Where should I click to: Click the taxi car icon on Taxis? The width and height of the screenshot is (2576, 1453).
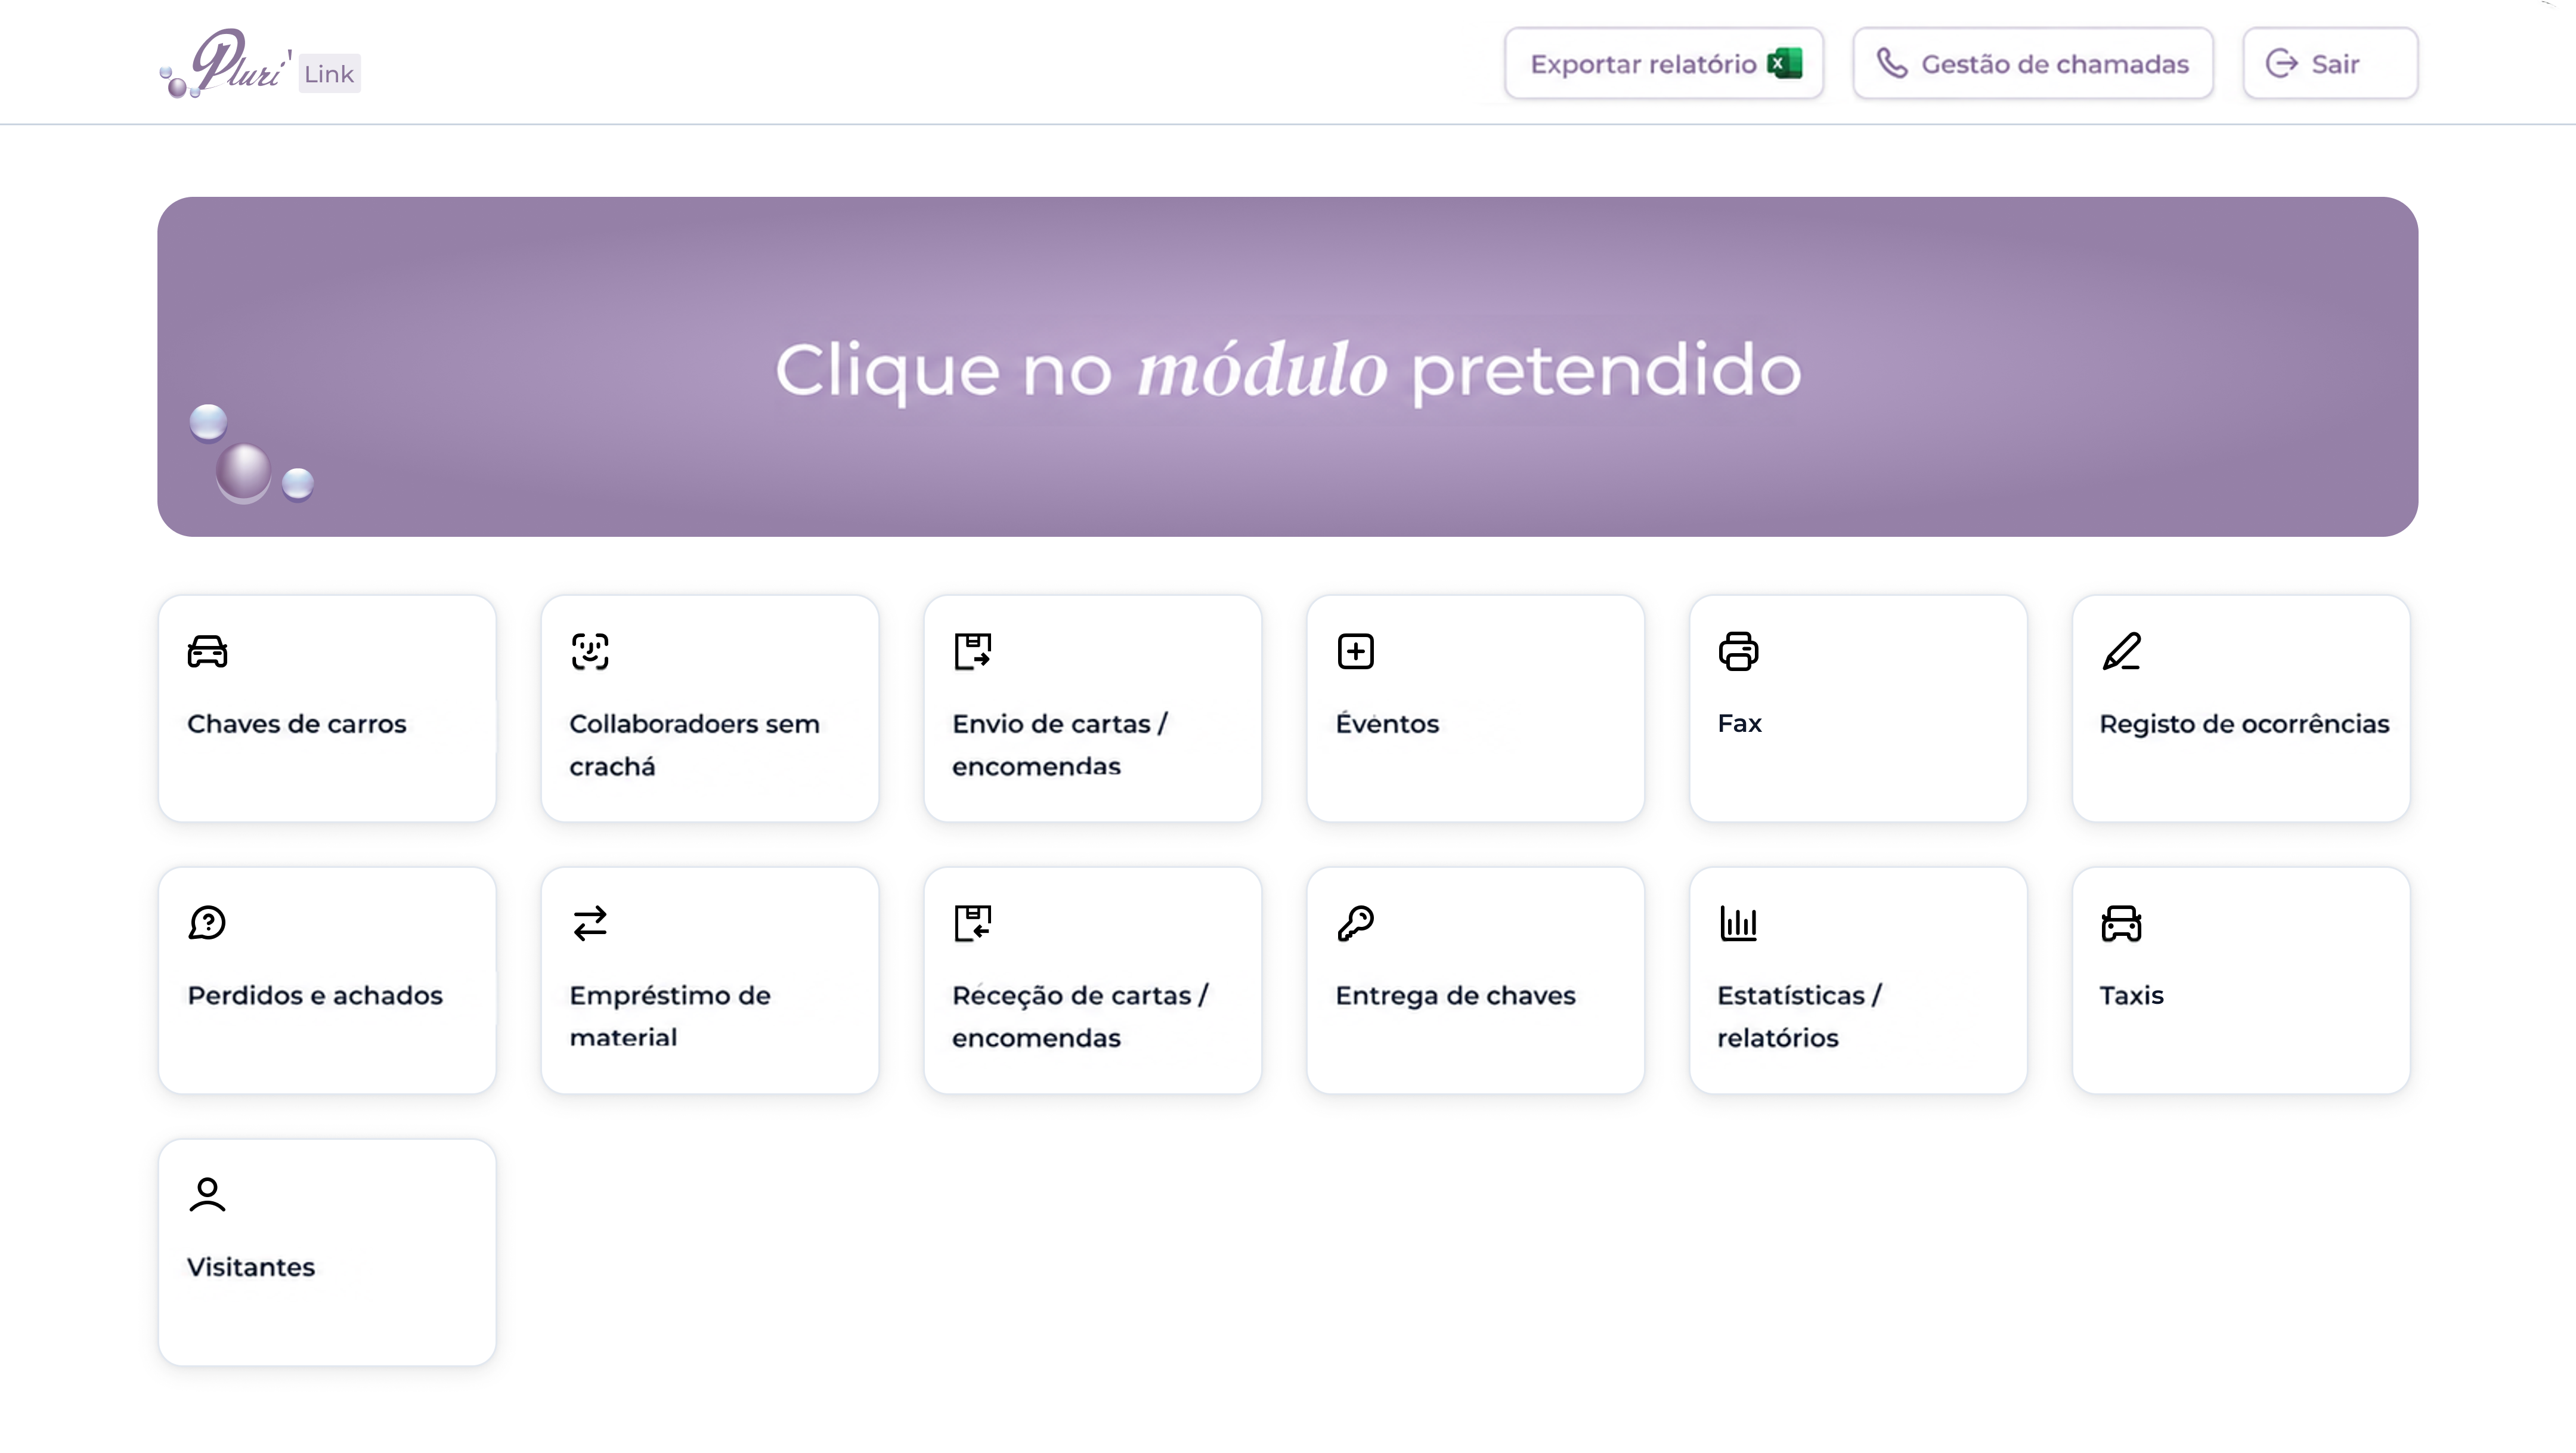pos(2121,923)
